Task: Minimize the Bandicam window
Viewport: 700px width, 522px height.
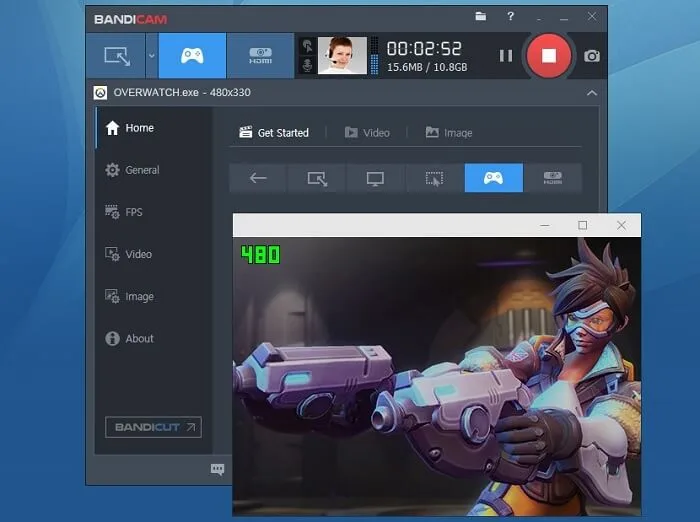Action: (x=564, y=18)
